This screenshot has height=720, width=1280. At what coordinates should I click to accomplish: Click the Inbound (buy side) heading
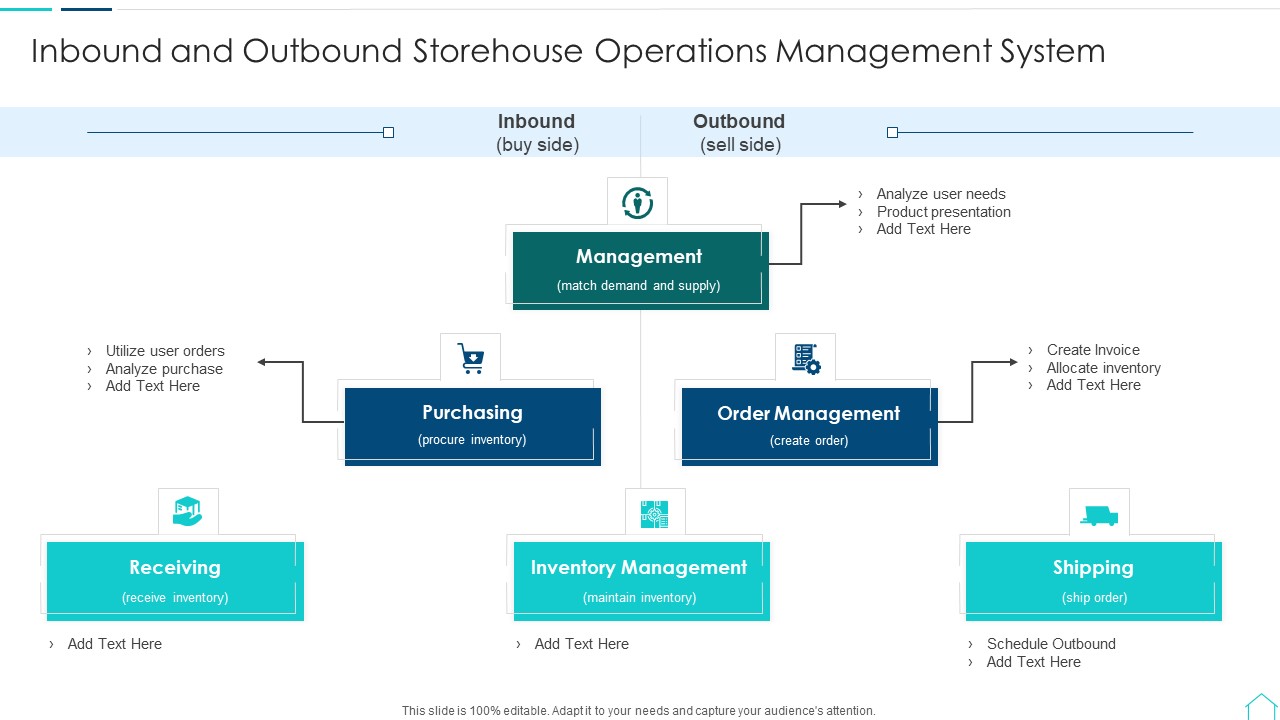pos(537,133)
